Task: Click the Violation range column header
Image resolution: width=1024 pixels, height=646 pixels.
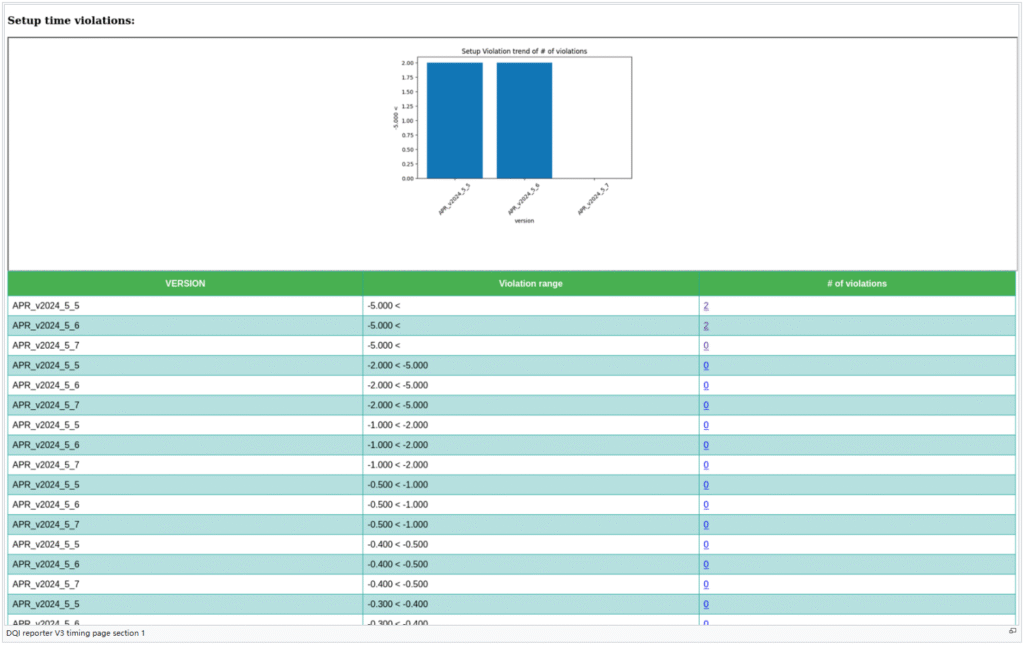Action: pos(530,284)
